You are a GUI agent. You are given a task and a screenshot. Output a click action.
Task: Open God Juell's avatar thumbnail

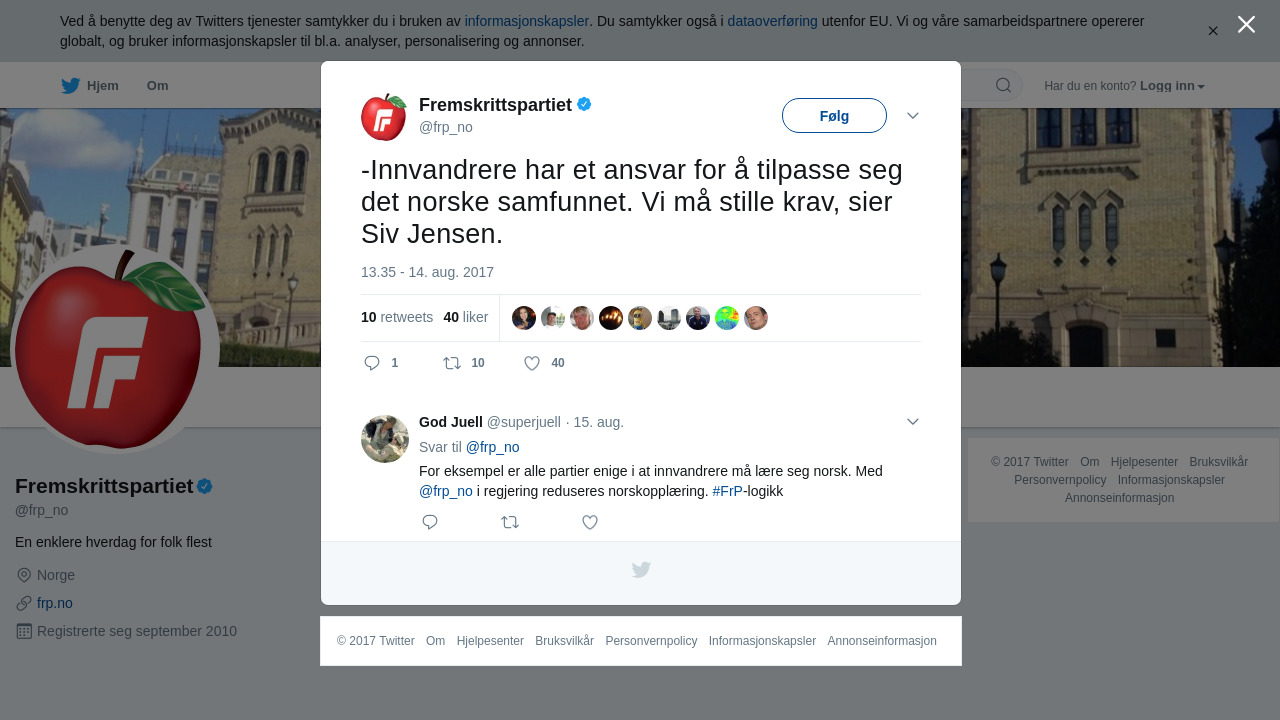pyautogui.click(x=385, y=439)
